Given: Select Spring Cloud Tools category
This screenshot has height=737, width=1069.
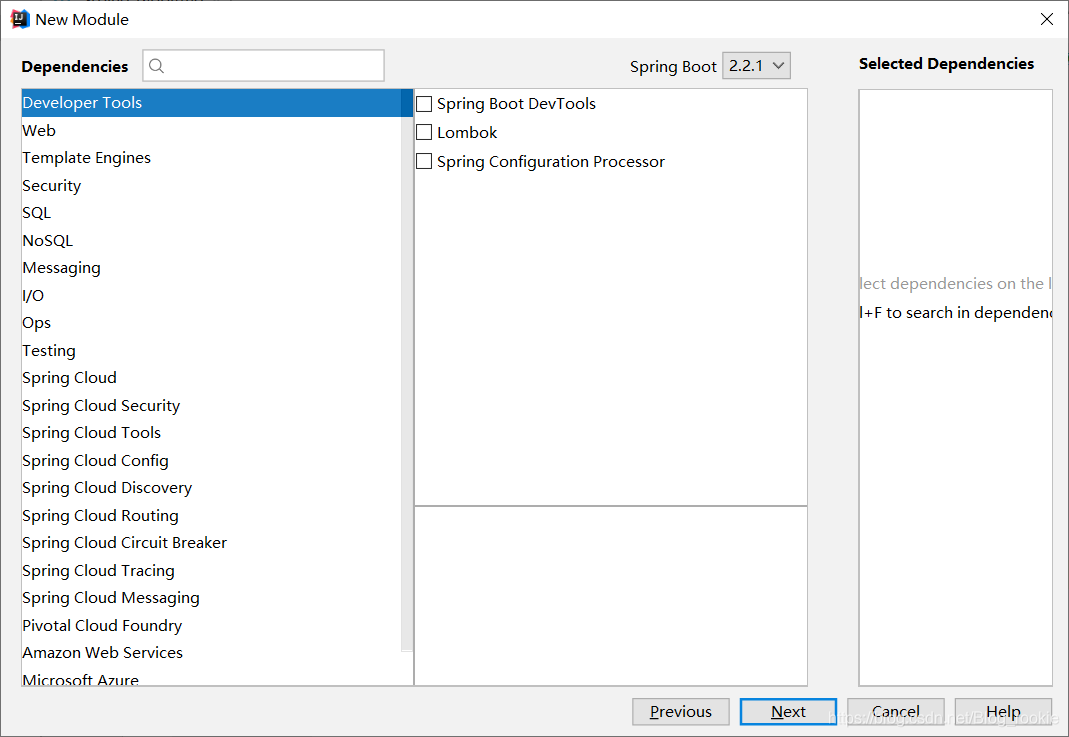Looking at the screenshot, I should 212,433.
